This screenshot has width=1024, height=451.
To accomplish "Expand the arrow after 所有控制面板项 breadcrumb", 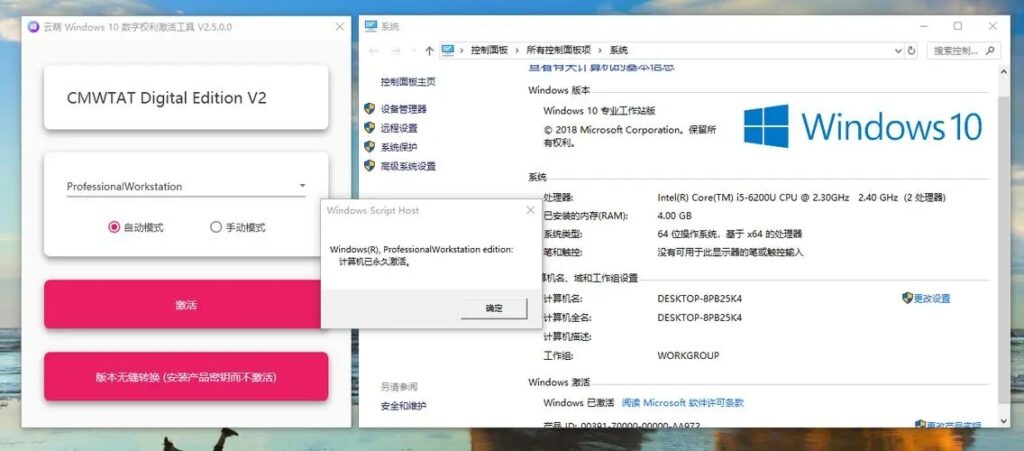I will (600, 50).
